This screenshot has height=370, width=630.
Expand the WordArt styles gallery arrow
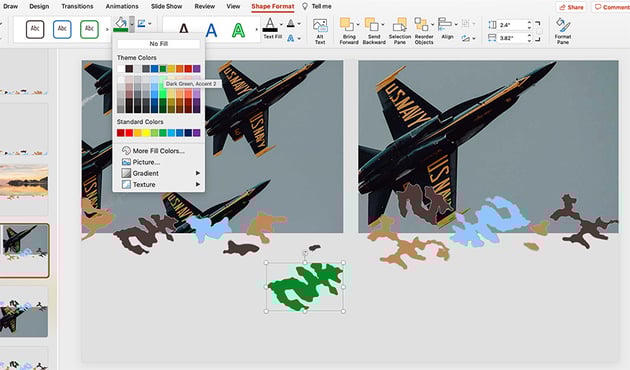pyautogui.click(x=257, y=29)
